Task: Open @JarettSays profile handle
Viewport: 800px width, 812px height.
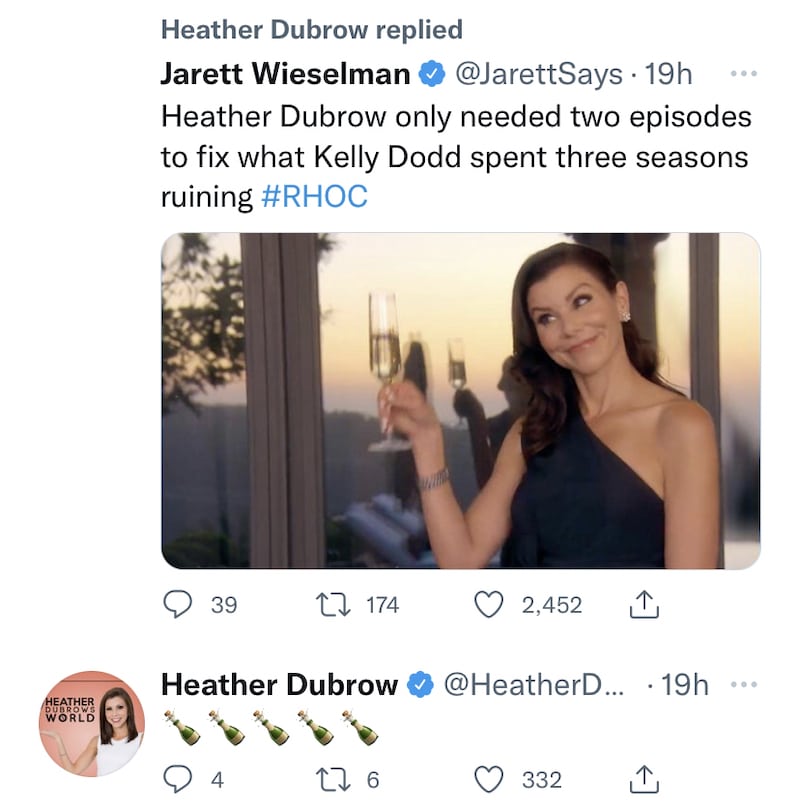Action: (539, 74)
